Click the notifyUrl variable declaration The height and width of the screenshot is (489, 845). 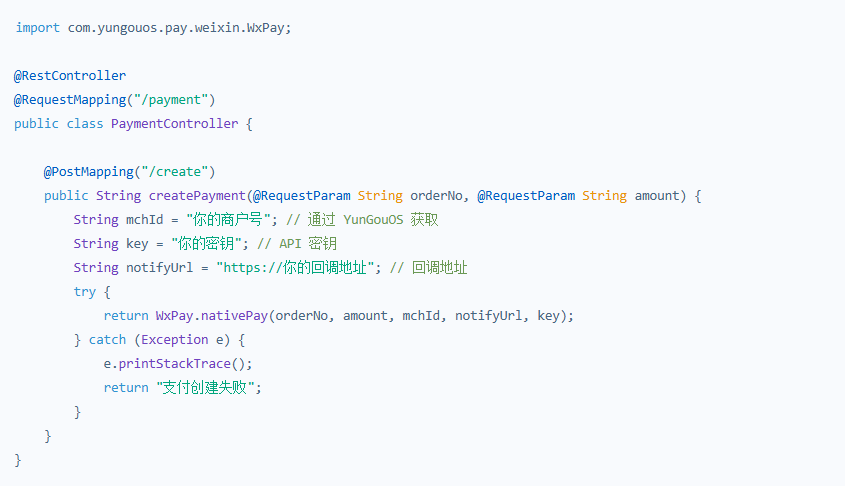[160, 268]
